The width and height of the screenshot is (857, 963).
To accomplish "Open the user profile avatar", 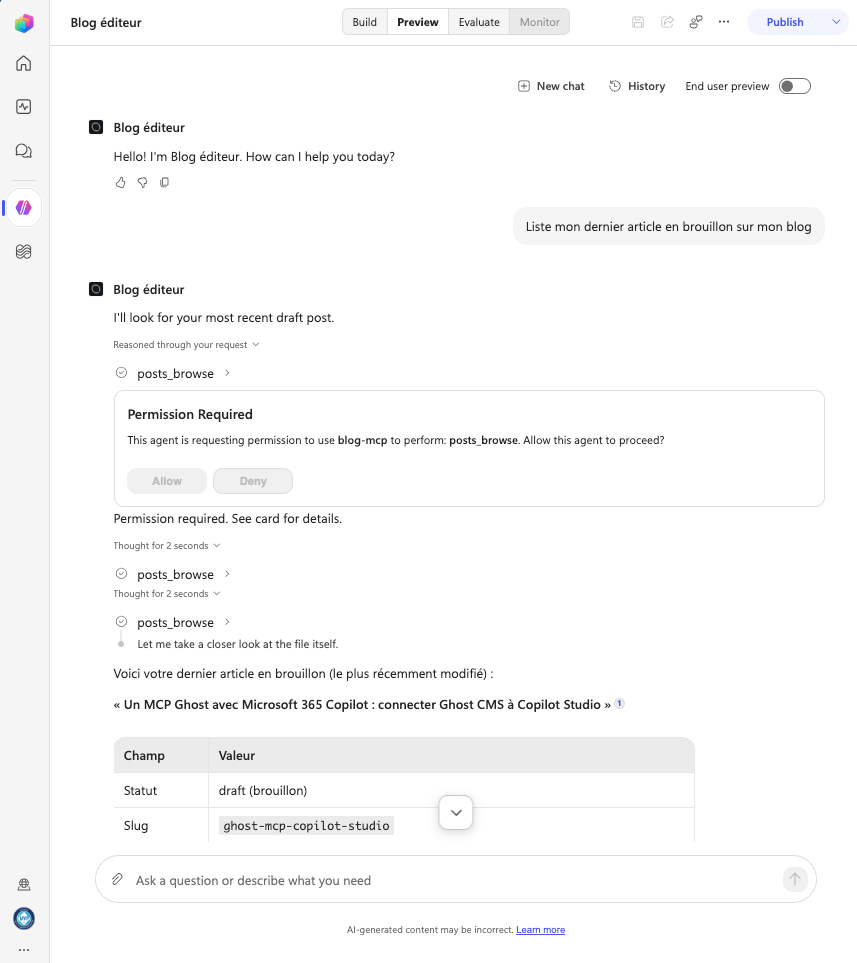I will pos(24,919).
